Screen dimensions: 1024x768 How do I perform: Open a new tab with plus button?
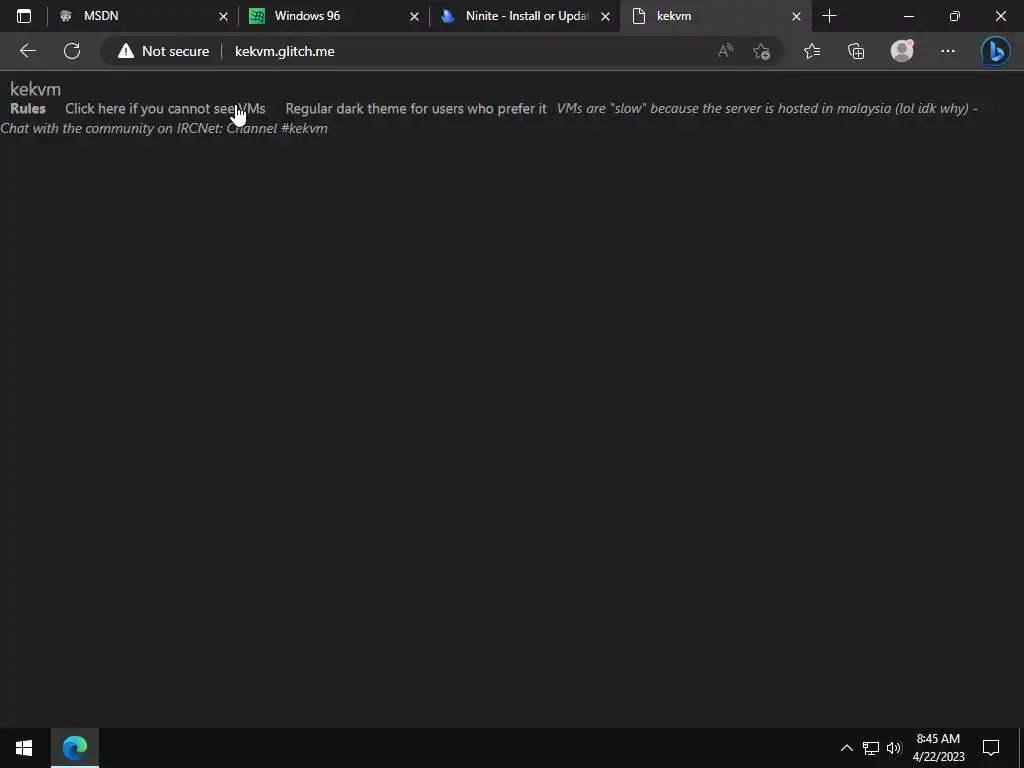tap(829, 16)
